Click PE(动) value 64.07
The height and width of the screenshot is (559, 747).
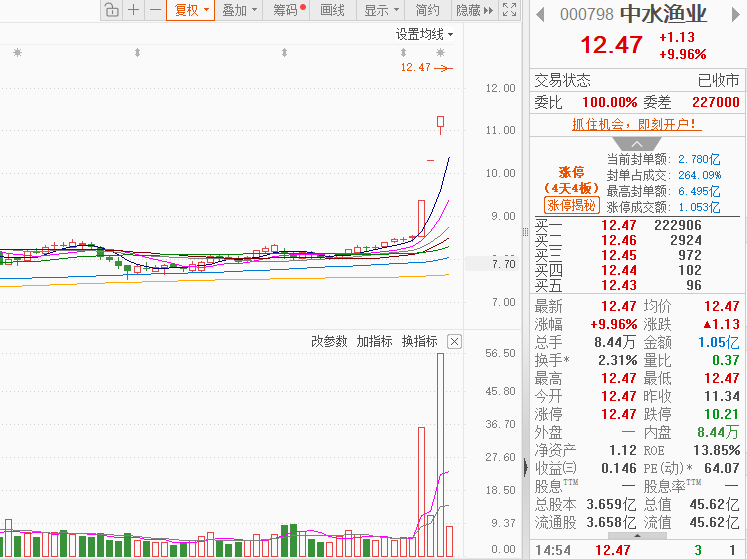[722, 468]
